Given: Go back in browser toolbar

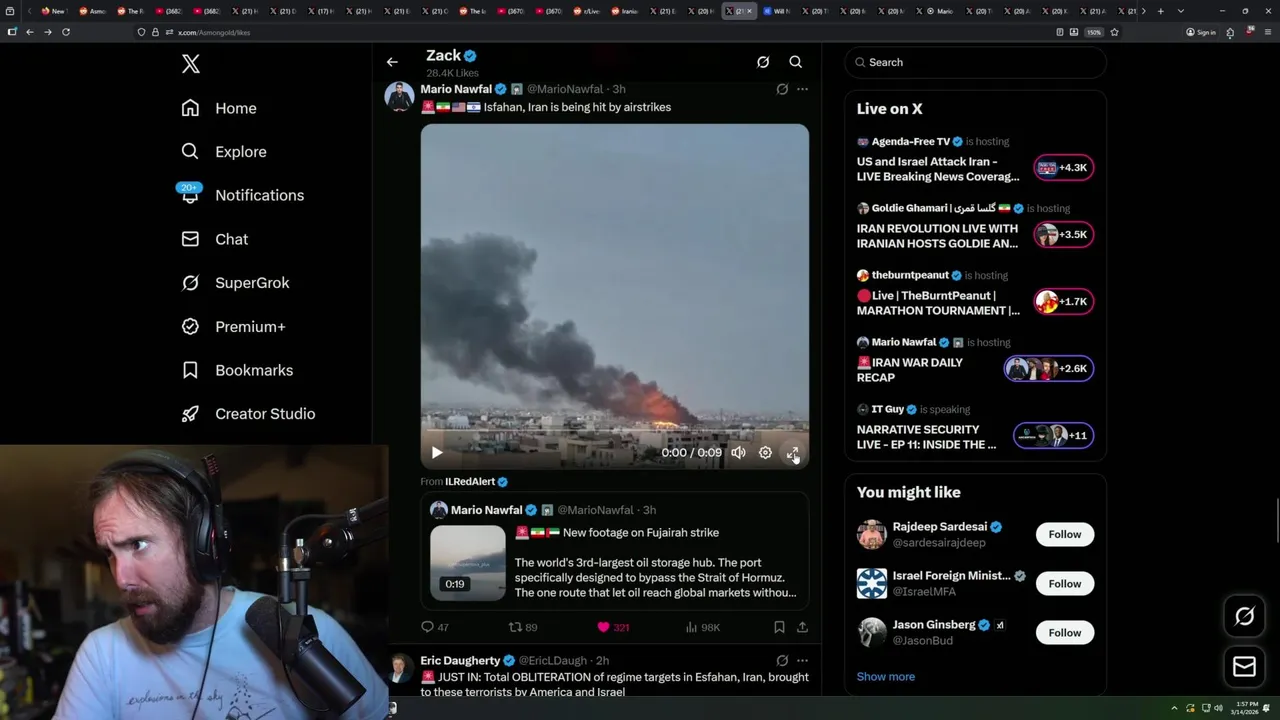Looking at the screenshot, I should click(30, 32).
